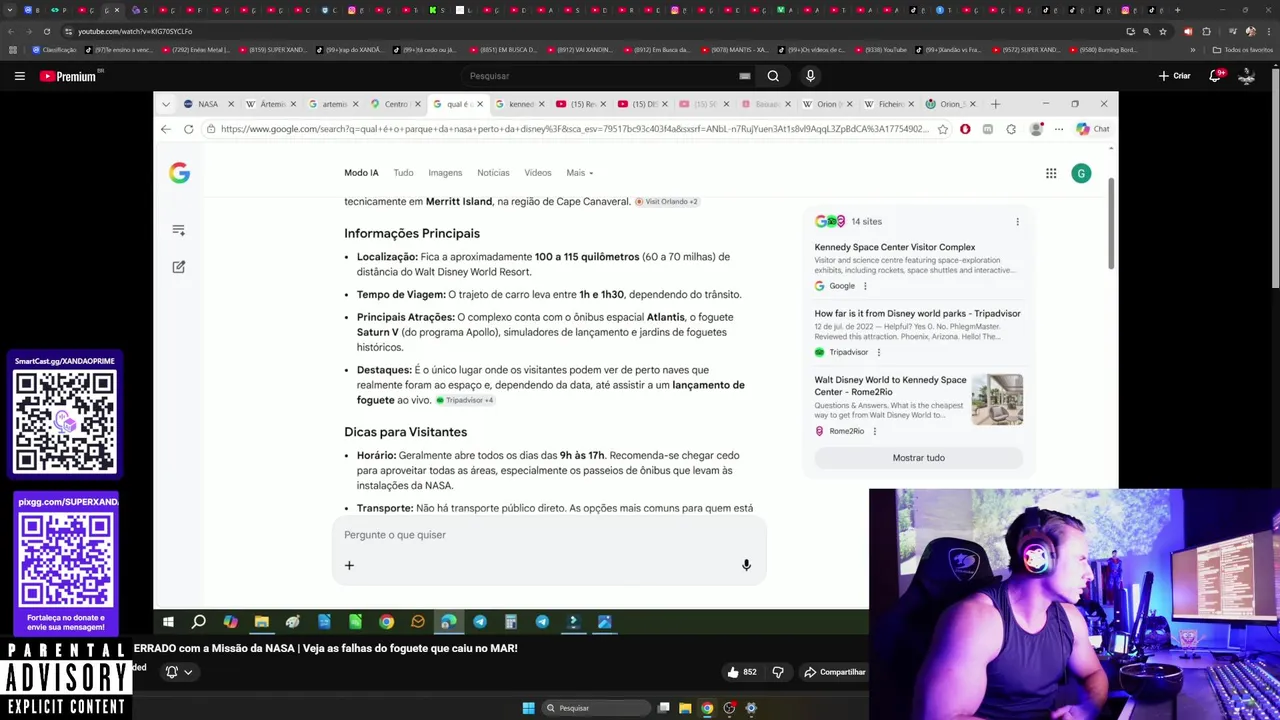Open File Explorer on recorded taskbar
Screen dimensions: 1280x720
[x=261, y=622]
